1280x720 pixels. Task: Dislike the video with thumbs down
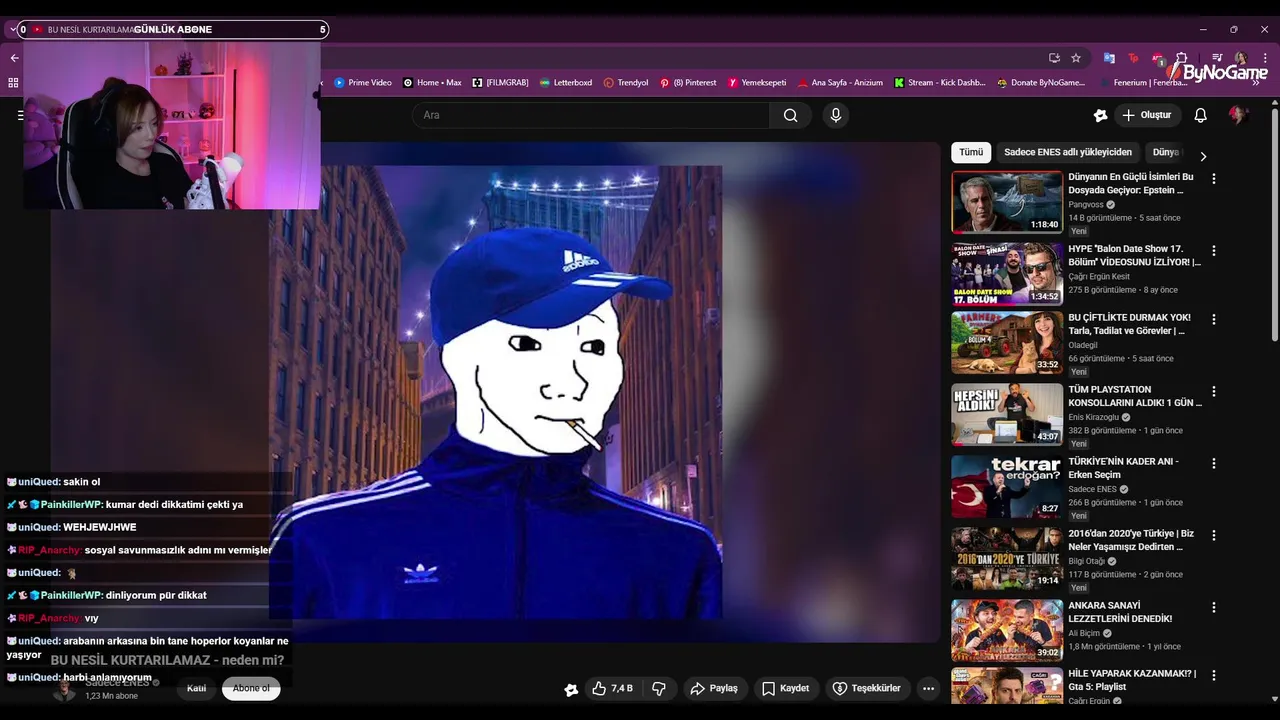pos(659,688)
